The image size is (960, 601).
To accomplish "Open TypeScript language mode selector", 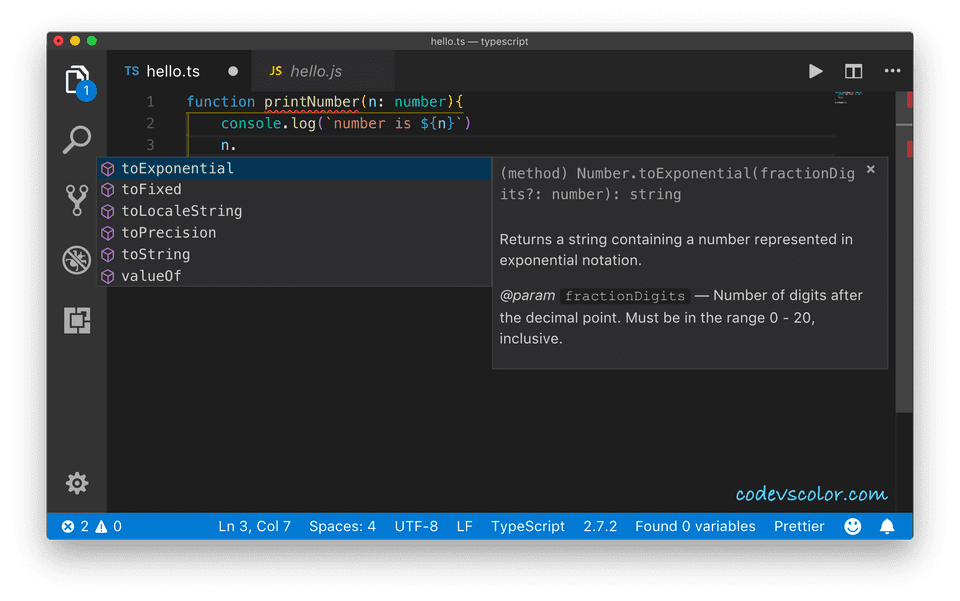I will 527,526.
